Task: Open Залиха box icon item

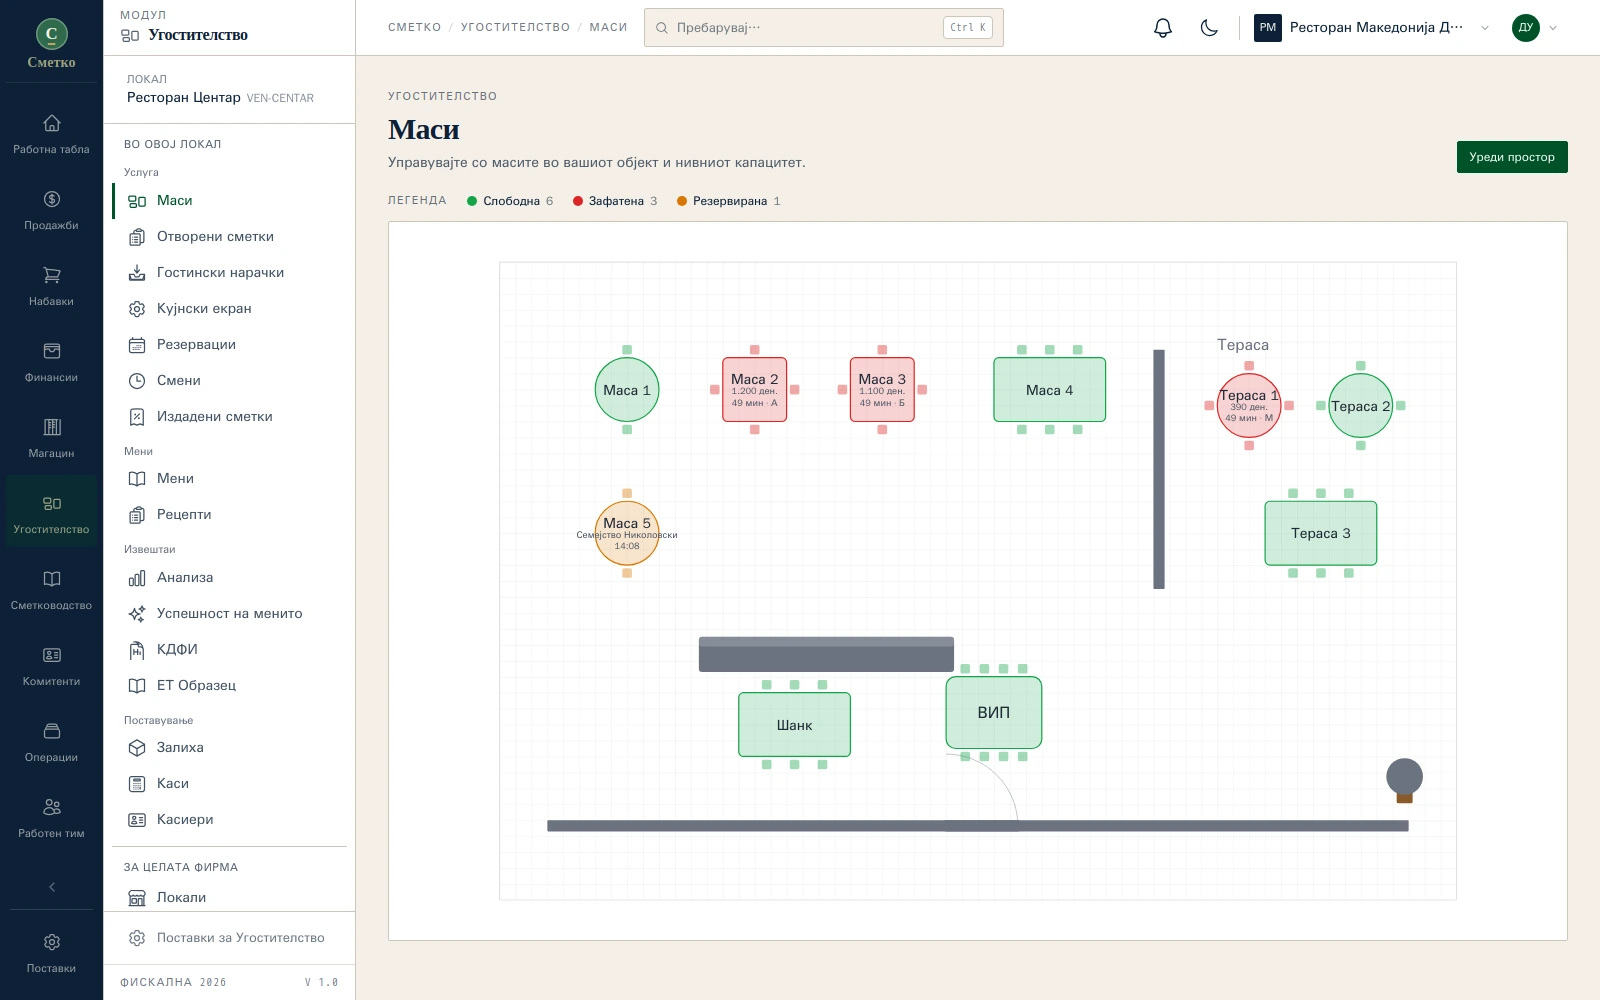Action: point(229,748)
